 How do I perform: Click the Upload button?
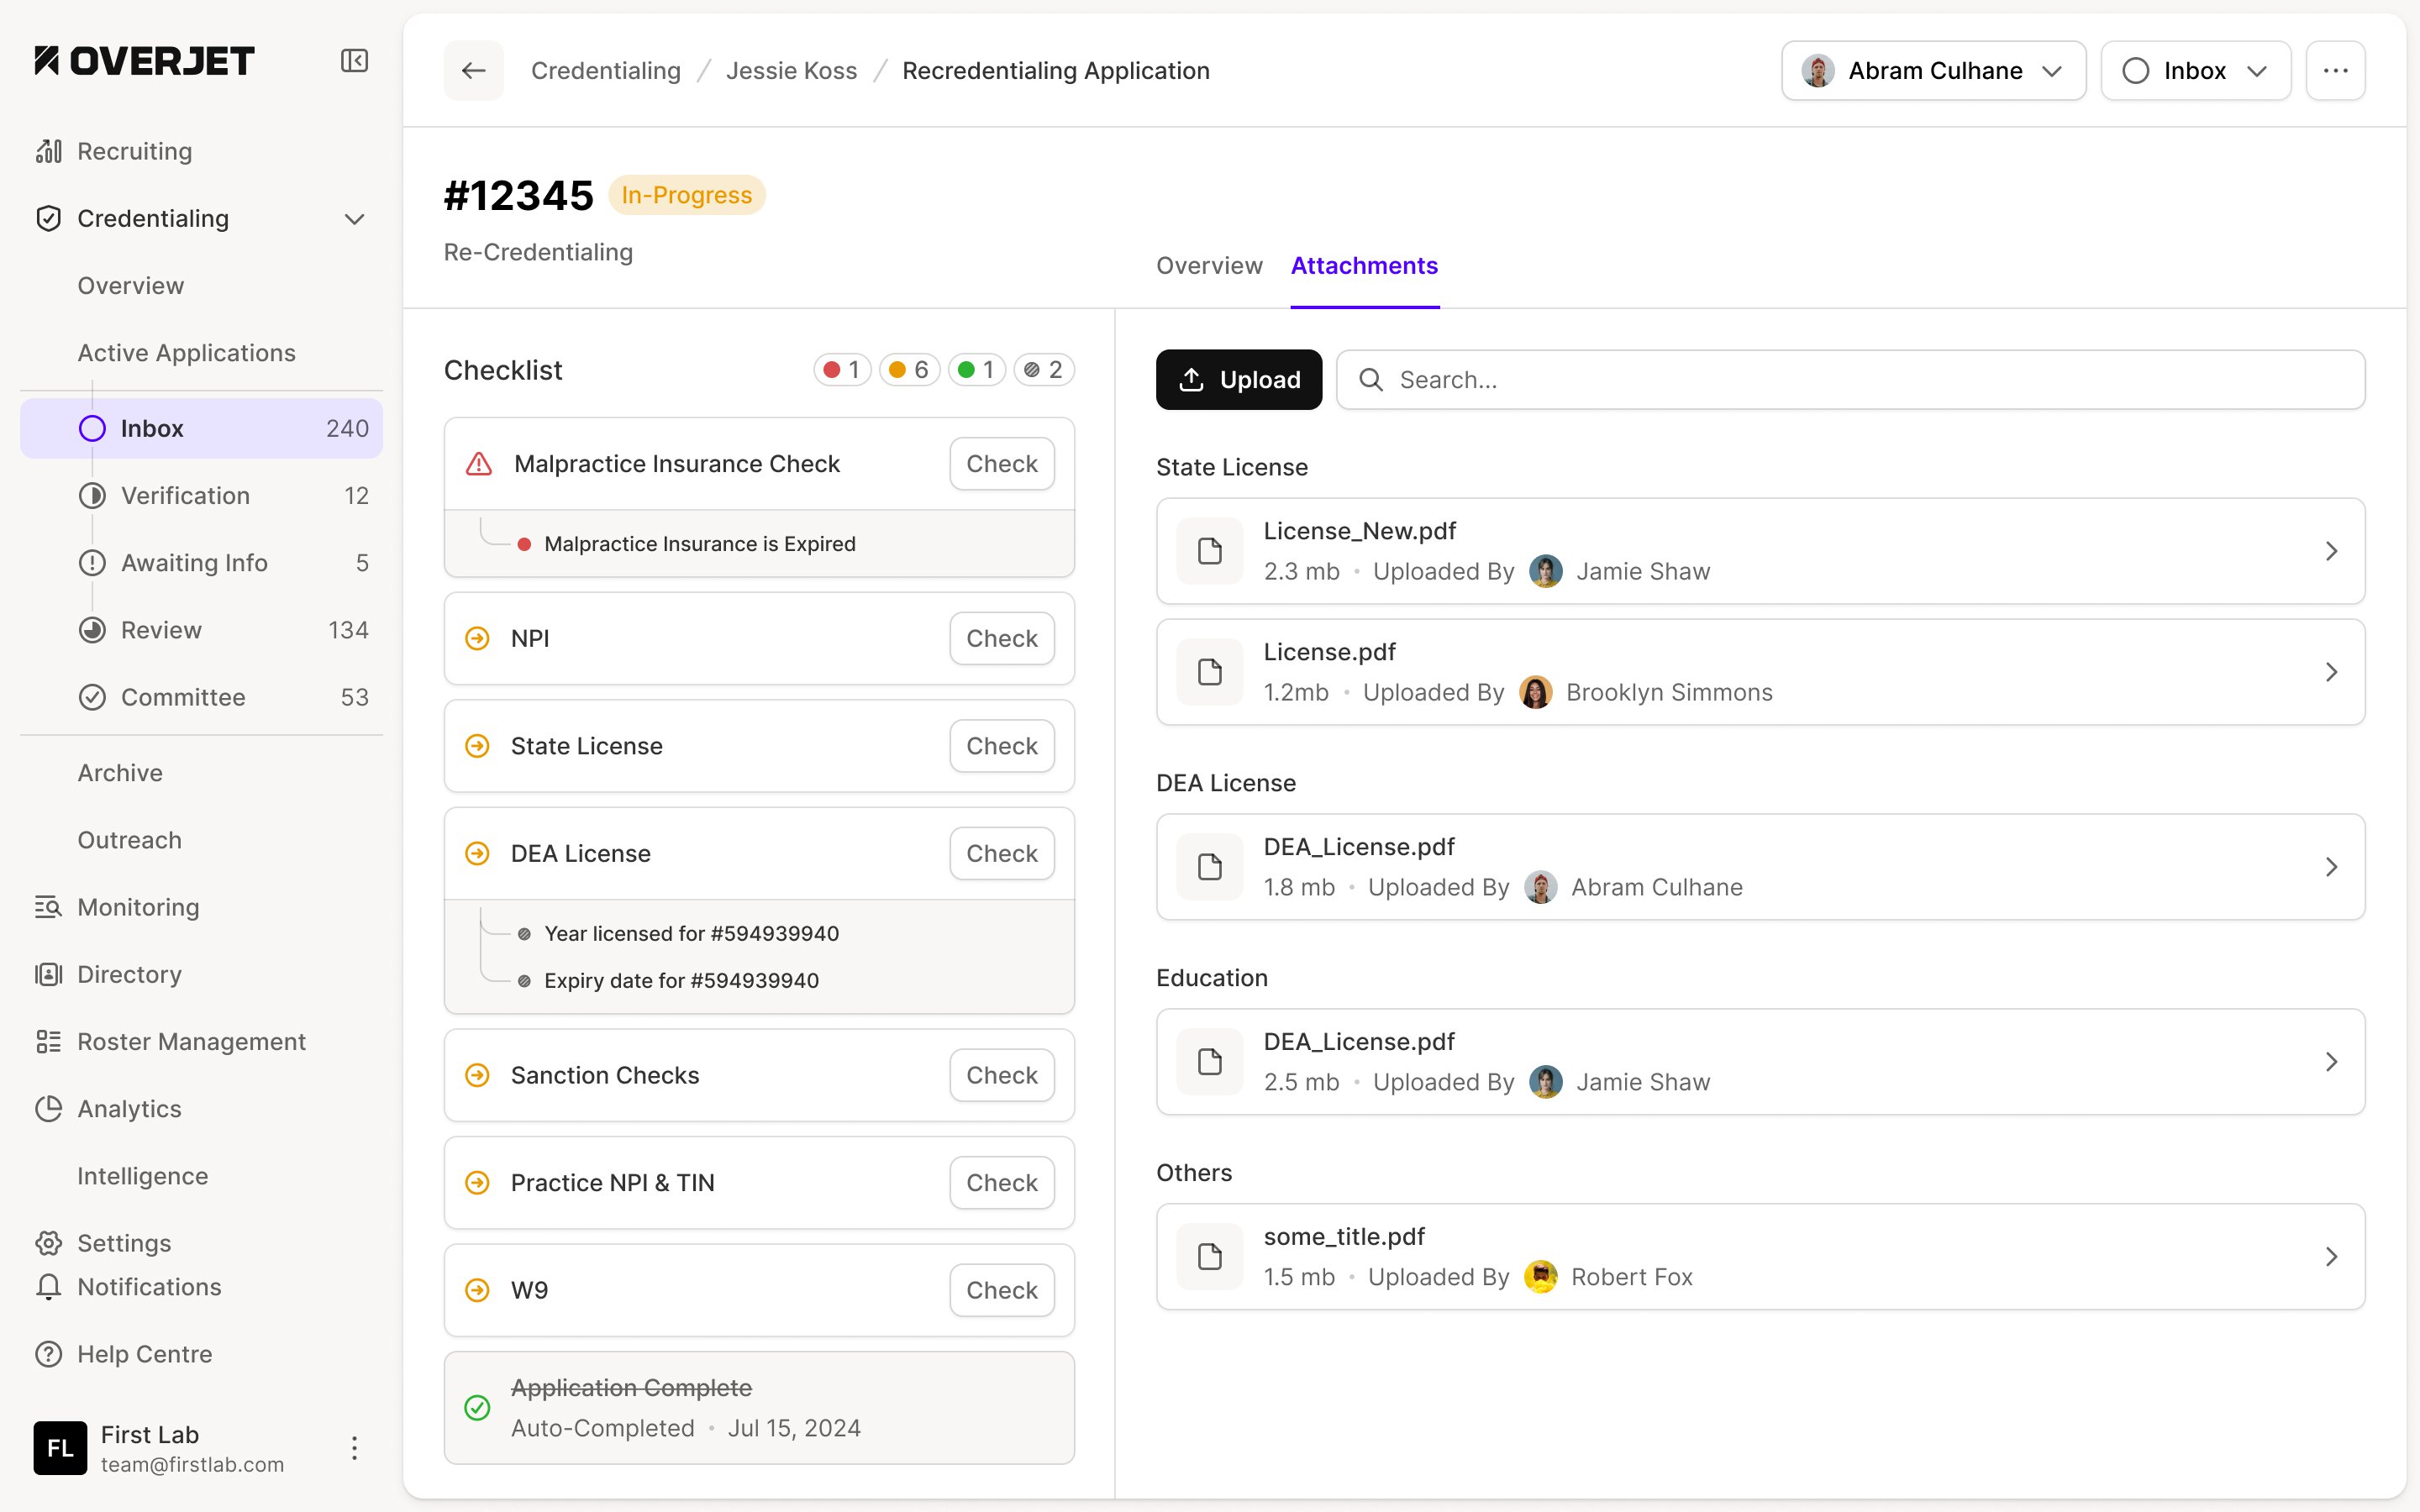point(1238,380)
